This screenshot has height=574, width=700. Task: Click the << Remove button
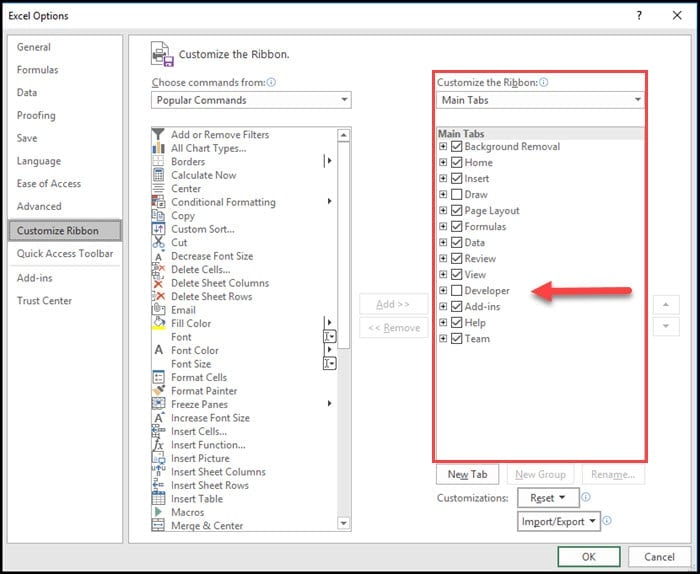tap(393, 328)
